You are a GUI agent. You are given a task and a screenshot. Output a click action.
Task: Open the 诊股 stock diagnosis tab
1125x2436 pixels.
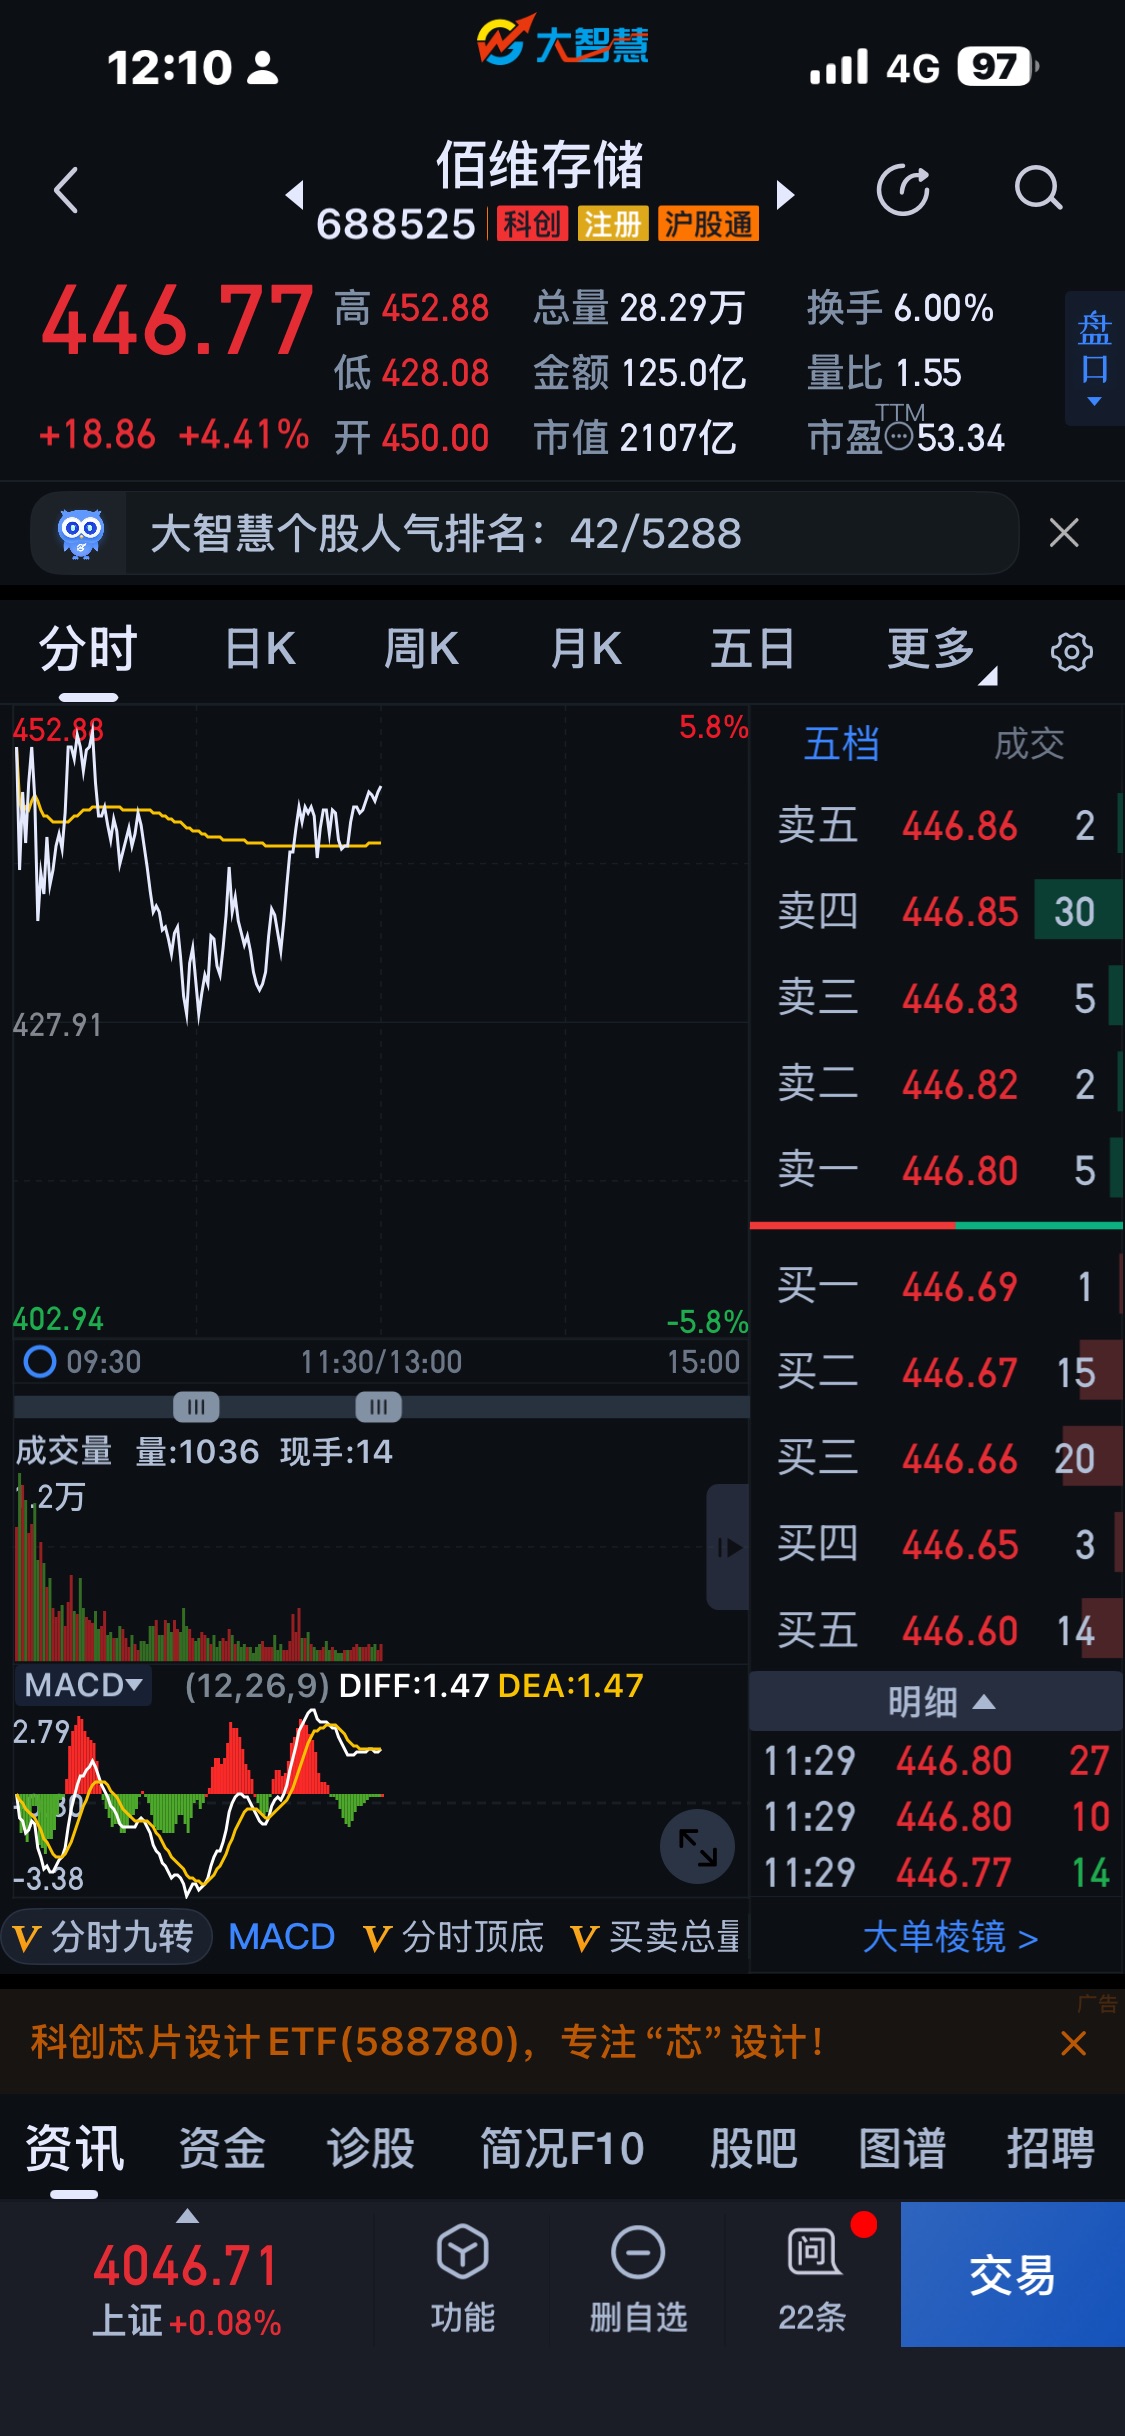pyautogui.click(x=371, y=2148)
